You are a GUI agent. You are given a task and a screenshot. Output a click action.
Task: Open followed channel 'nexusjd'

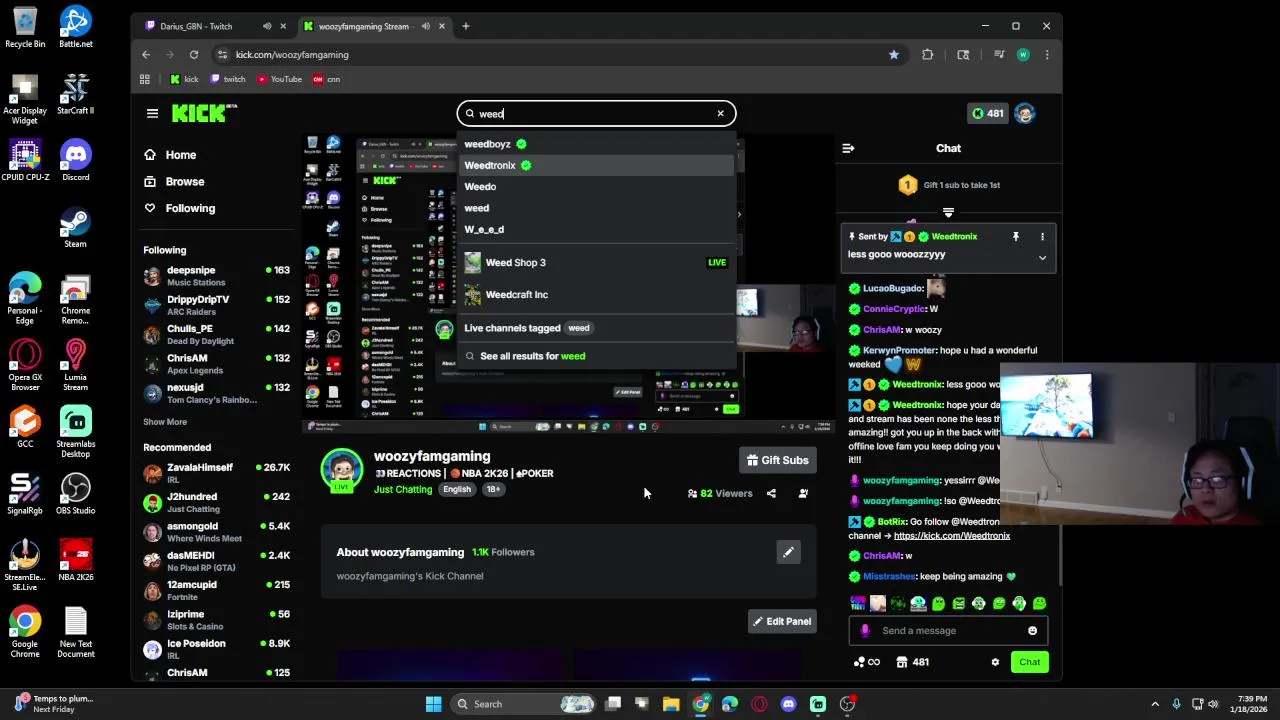tap(216, 393)
